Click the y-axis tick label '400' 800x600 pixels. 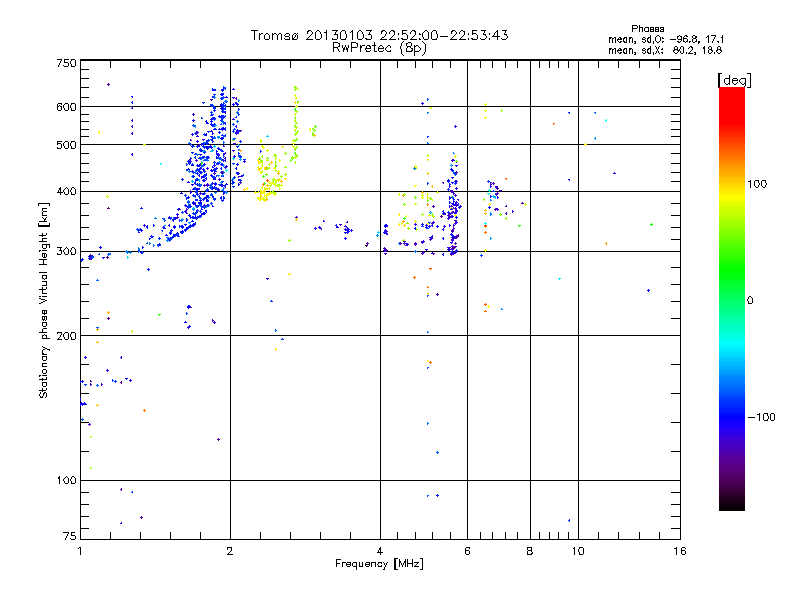tap(66, 191)
